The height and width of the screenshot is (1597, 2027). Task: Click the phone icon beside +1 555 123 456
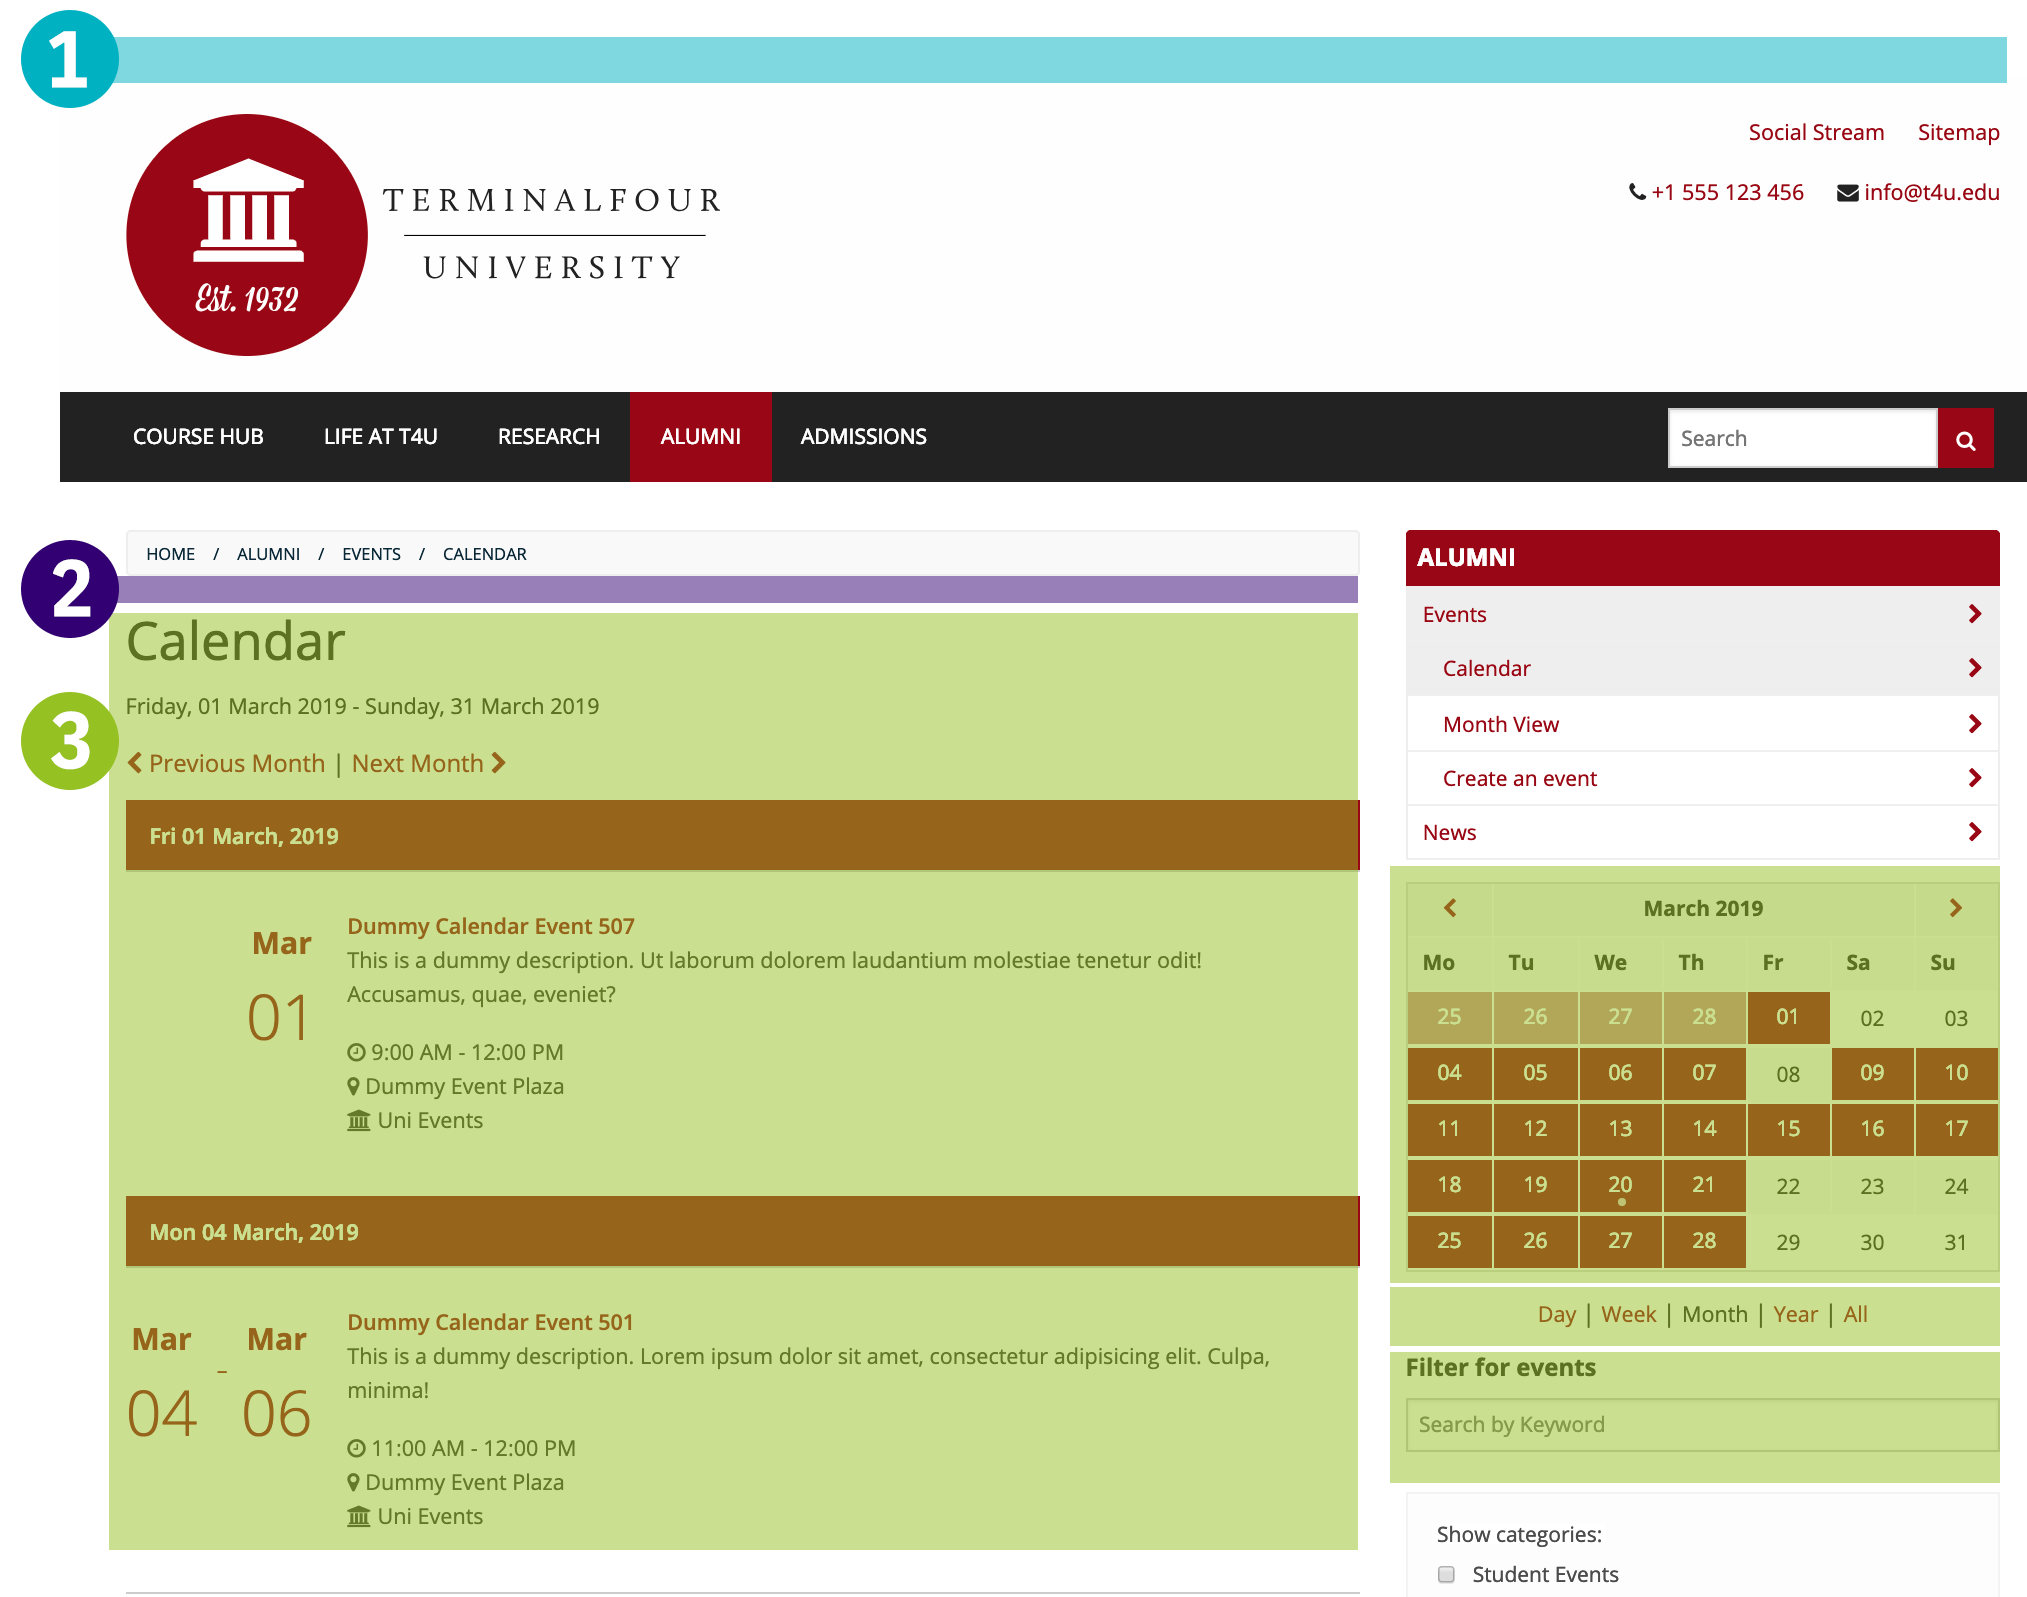tap(1636, 192)
